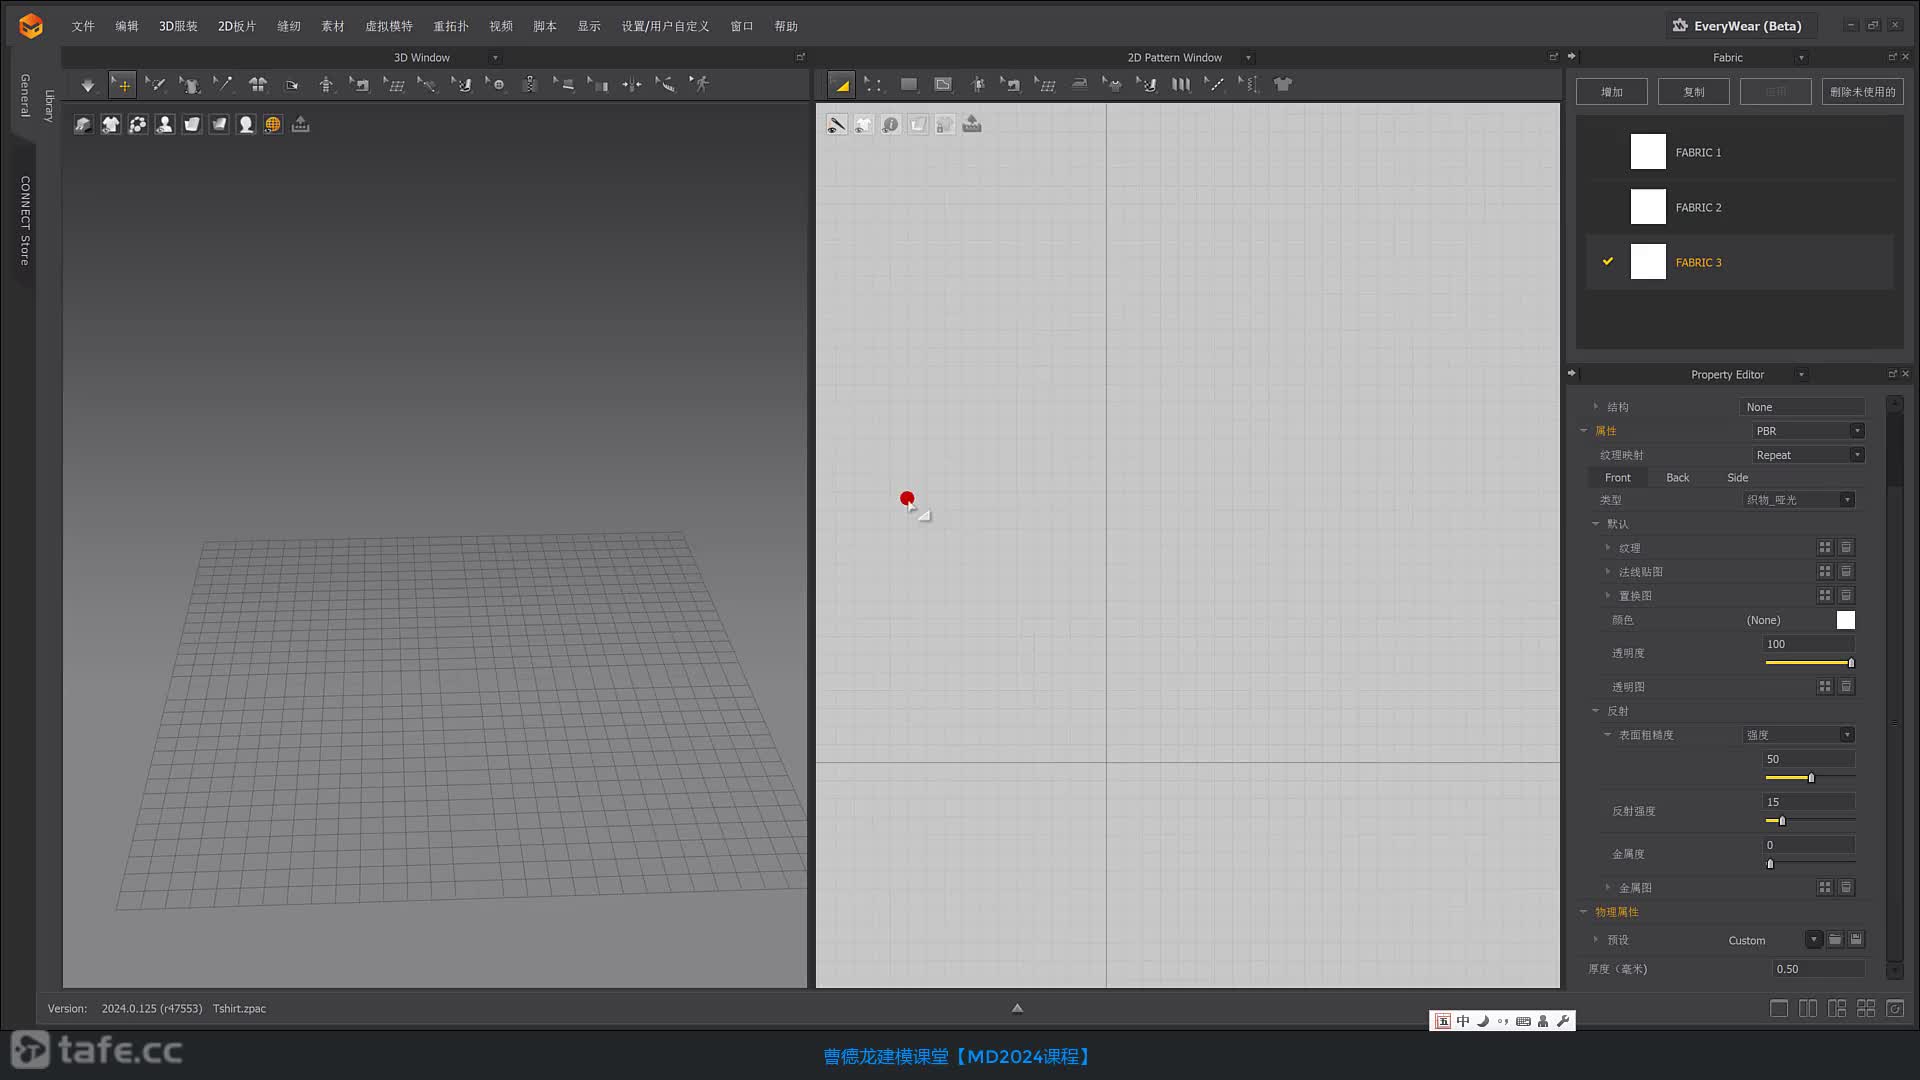This screenshot has height=1080, width=1920.
Task: Click the export tray icon in 2D window
Action: [972, 124]
